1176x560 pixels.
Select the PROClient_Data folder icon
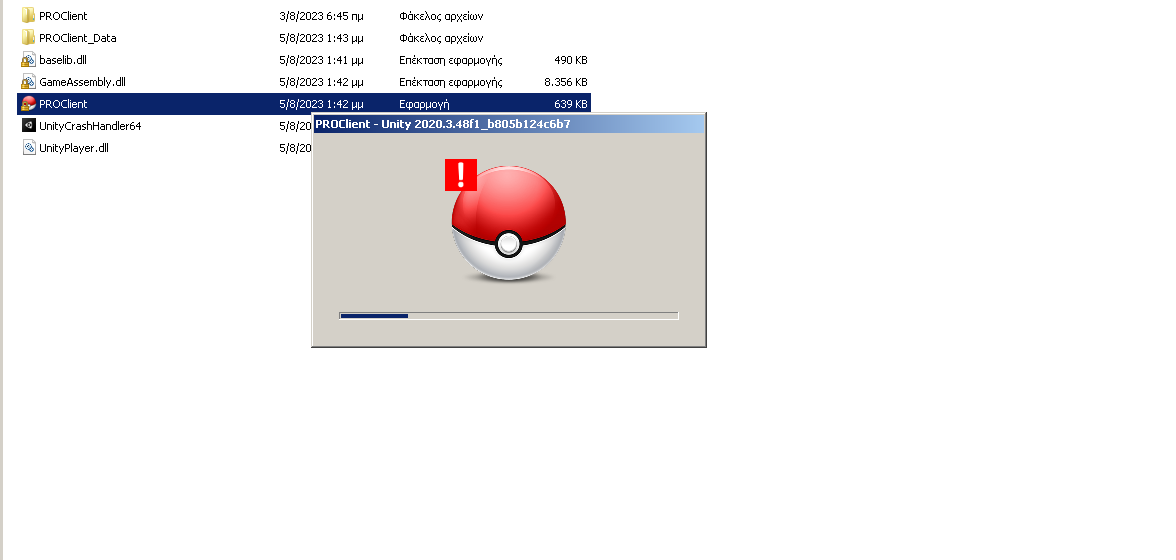28,37
